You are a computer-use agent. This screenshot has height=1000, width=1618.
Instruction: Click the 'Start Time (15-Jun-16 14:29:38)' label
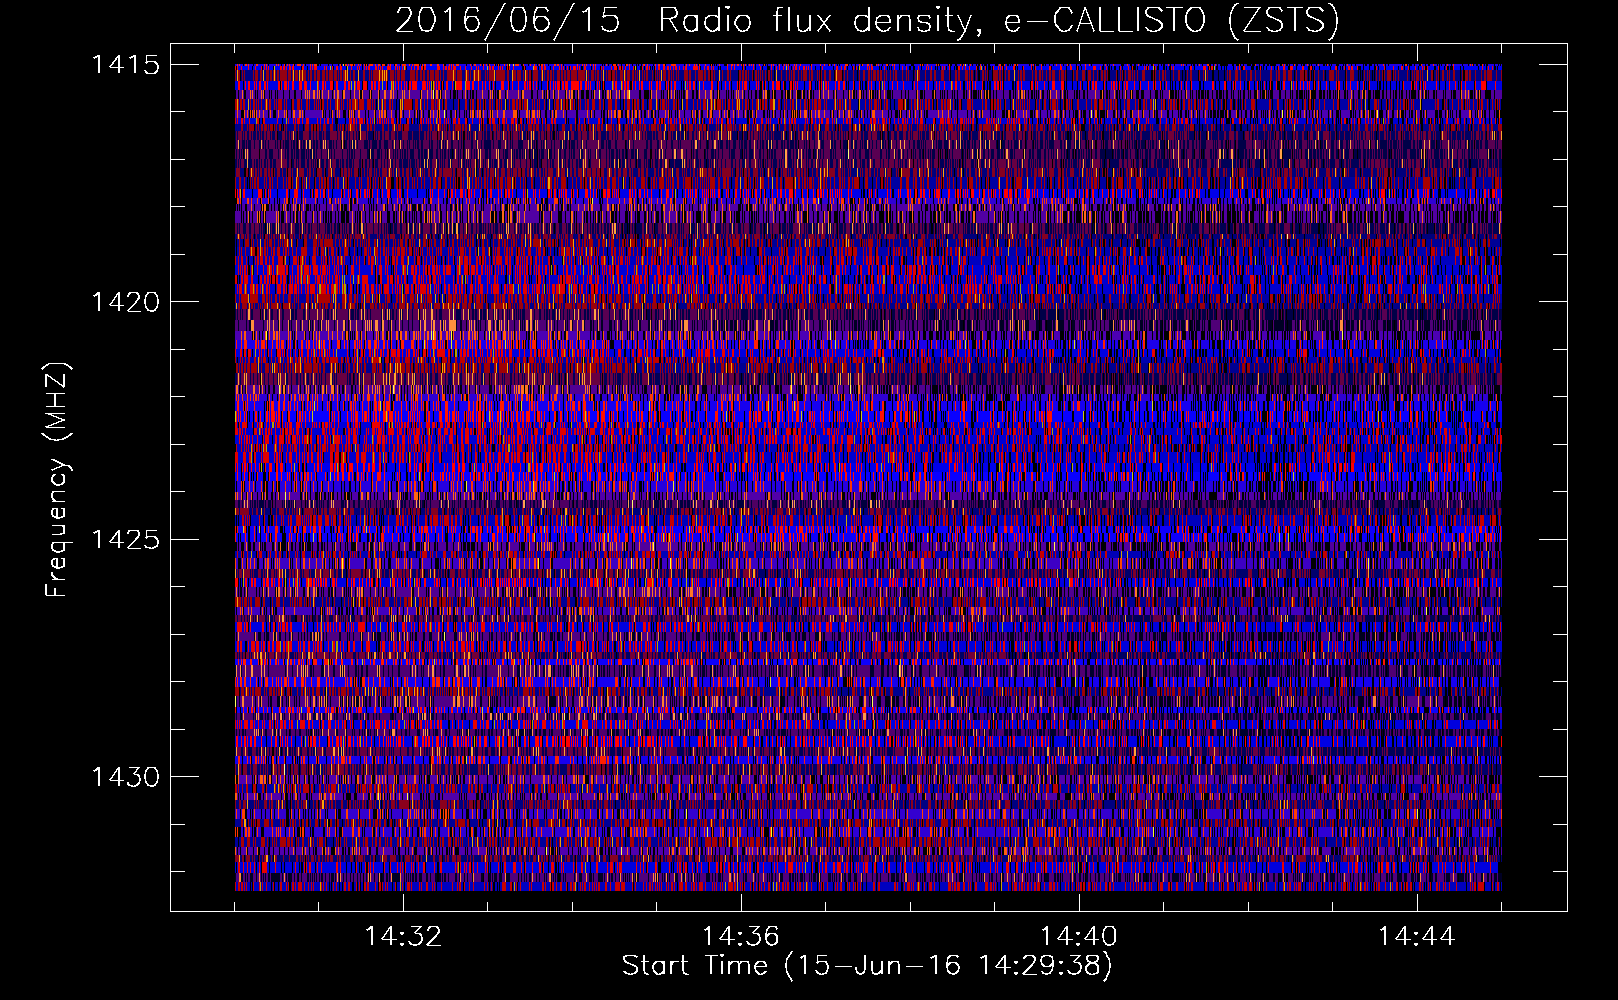(867, 966)
